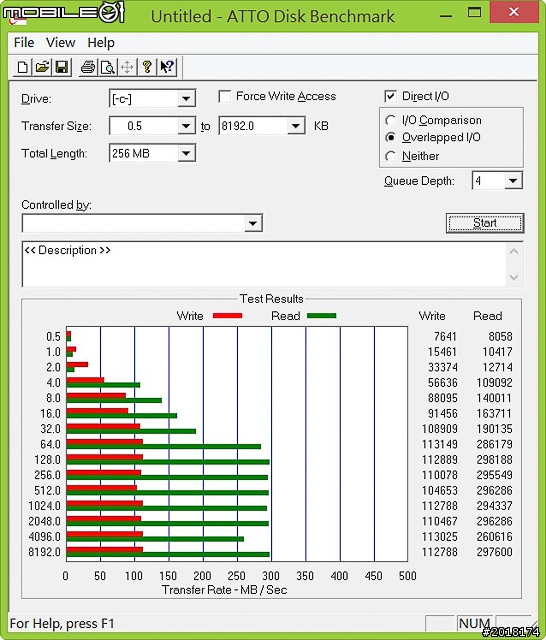Enable Force Write Access checkbox
546x640 pixels.
pyautogui.click(x=225, y=97)
